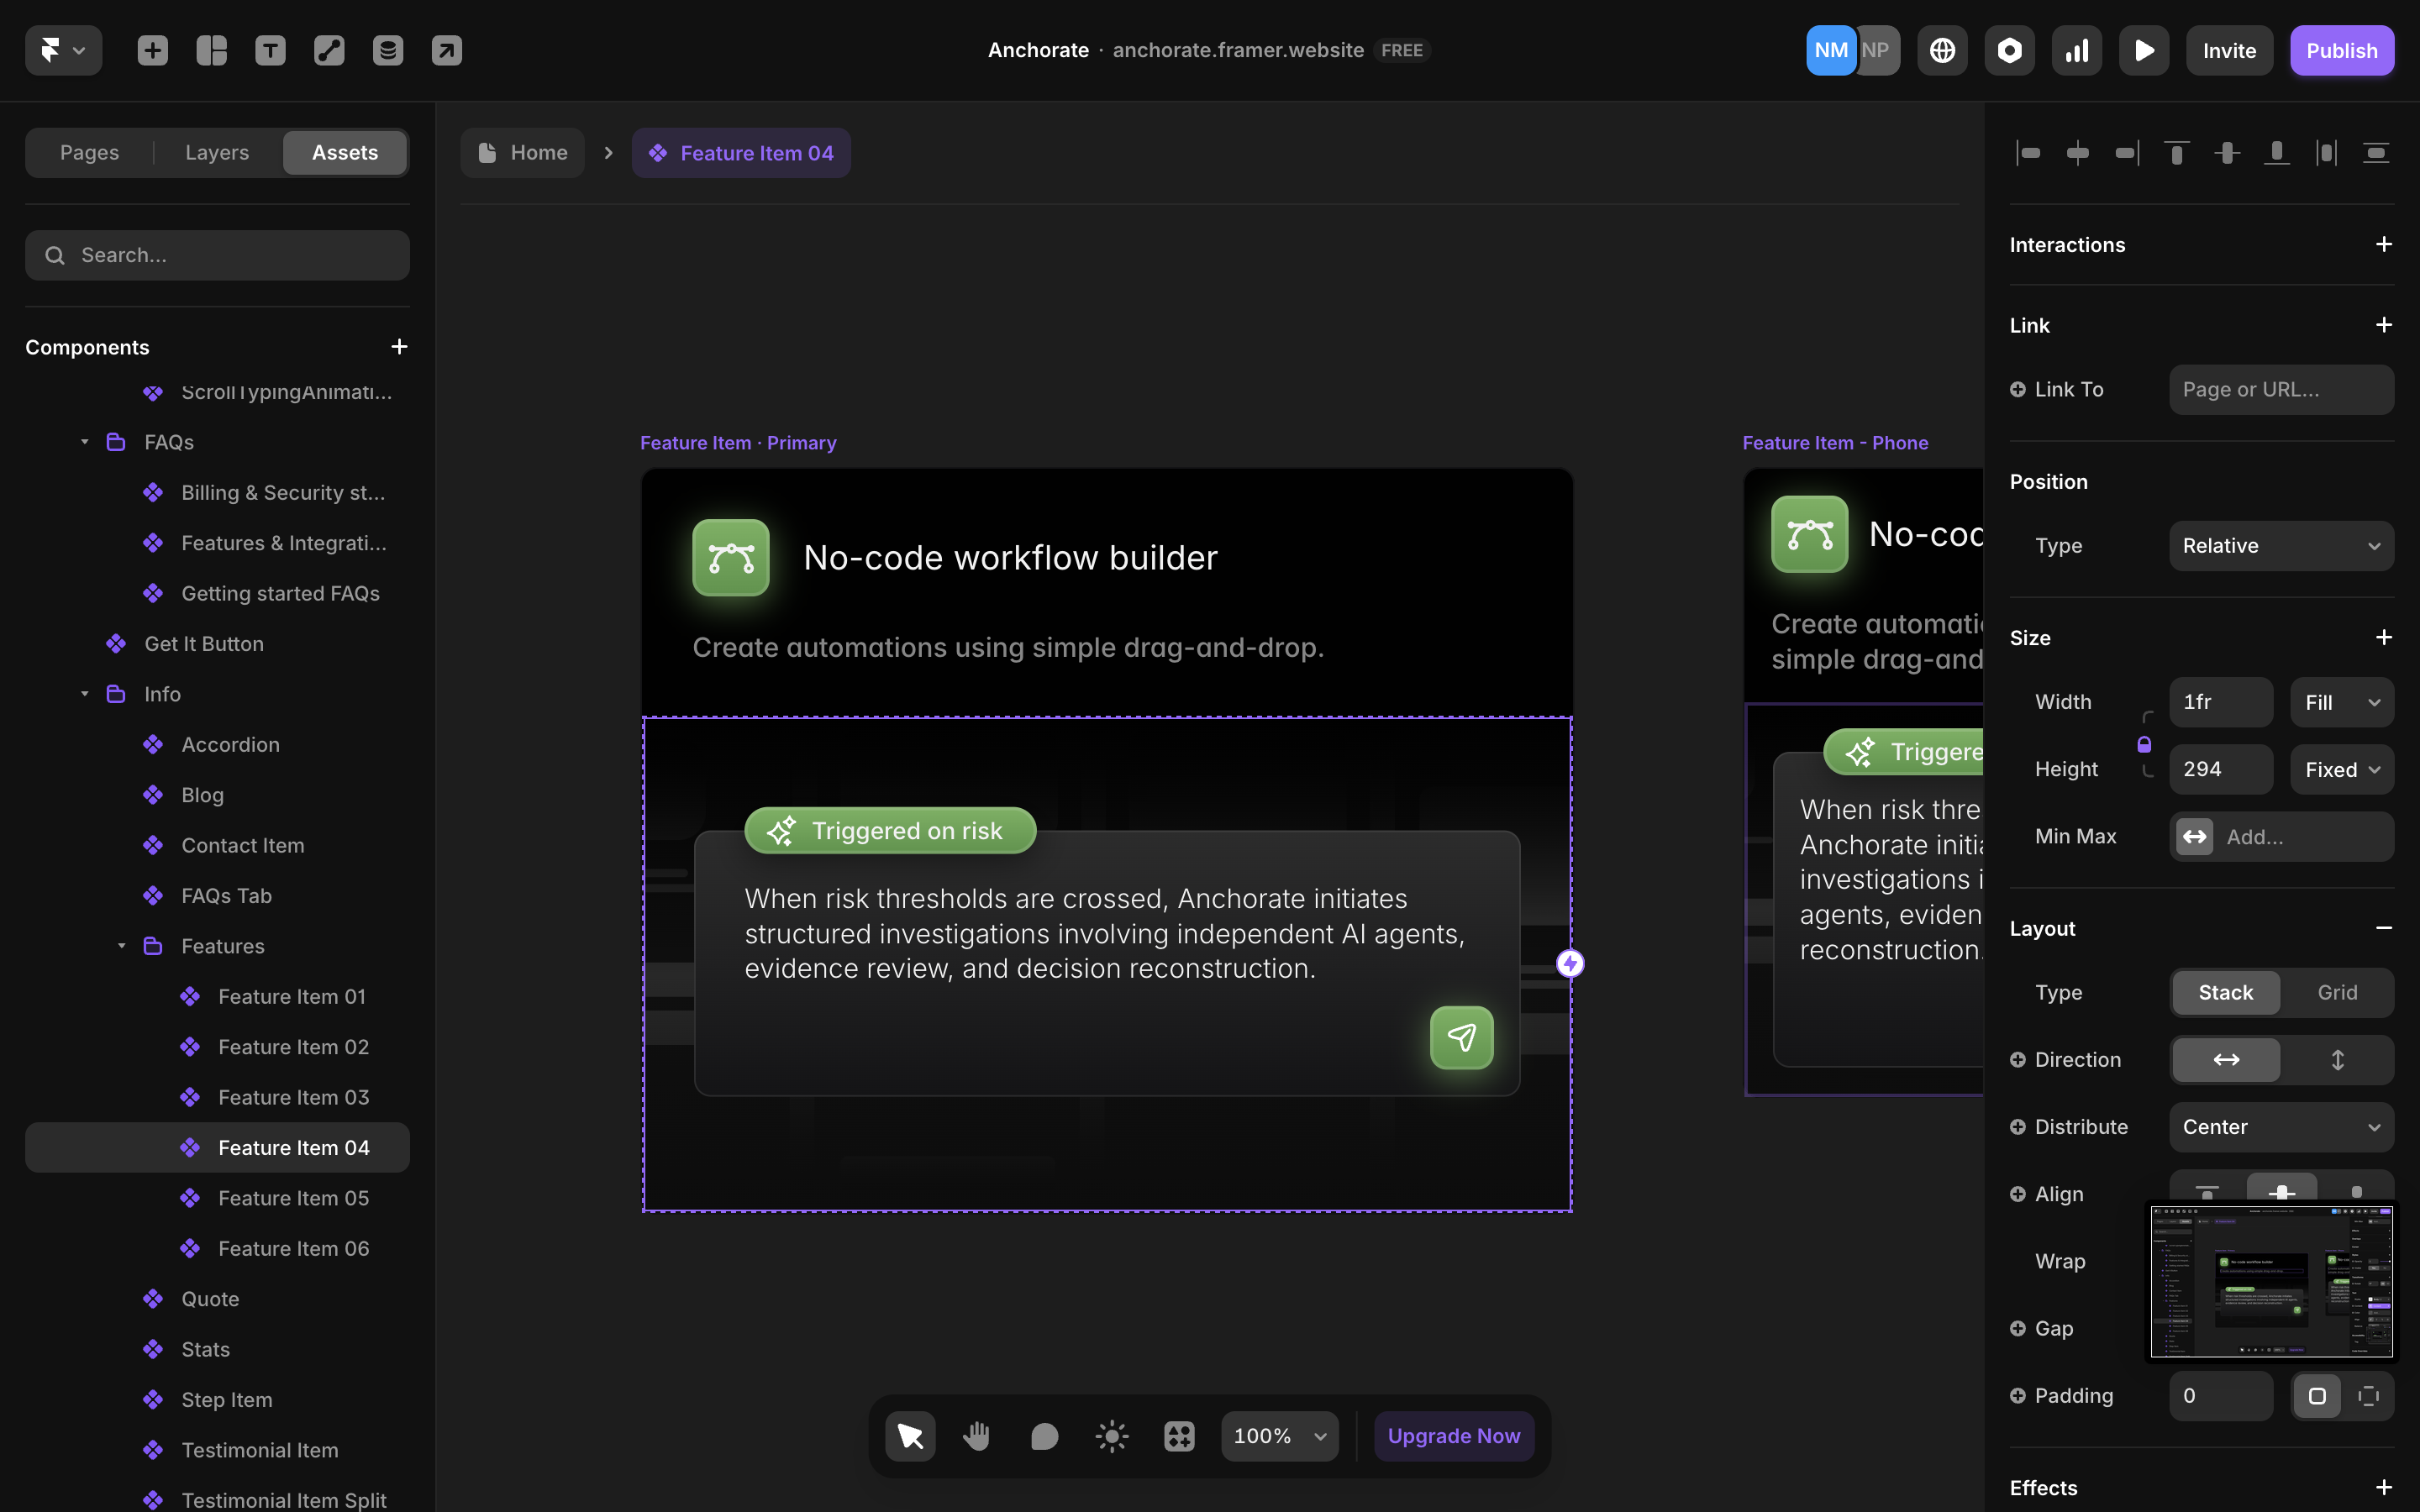Click the site analytics icon
2420x1512 pixels.
[2076, 50]
